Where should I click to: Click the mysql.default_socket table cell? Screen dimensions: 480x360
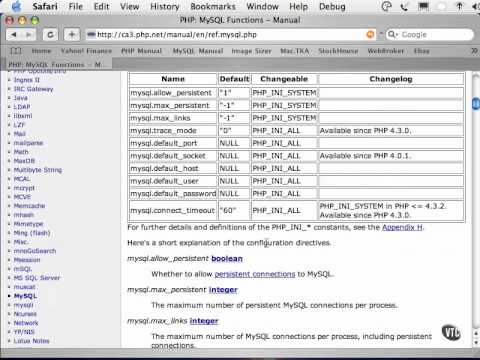coord(173,156)
